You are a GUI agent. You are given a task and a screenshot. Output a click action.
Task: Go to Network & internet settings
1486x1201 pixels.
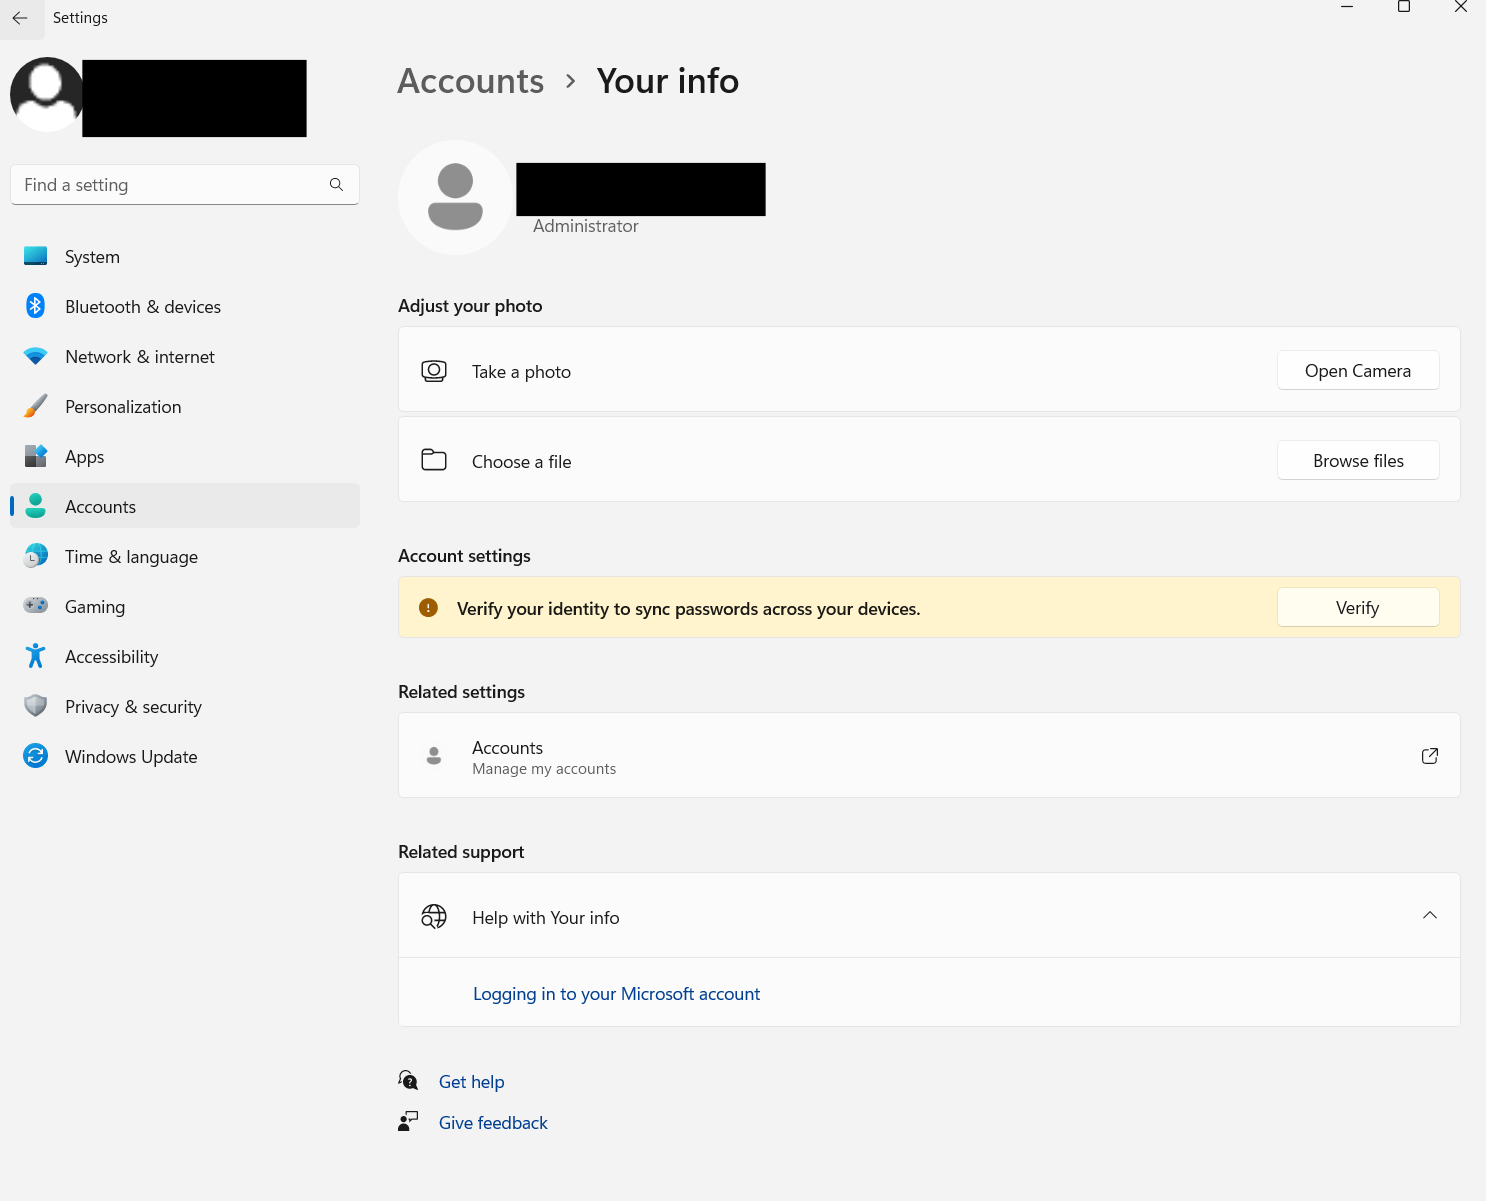pyautogui.click(x=139, y=357)
